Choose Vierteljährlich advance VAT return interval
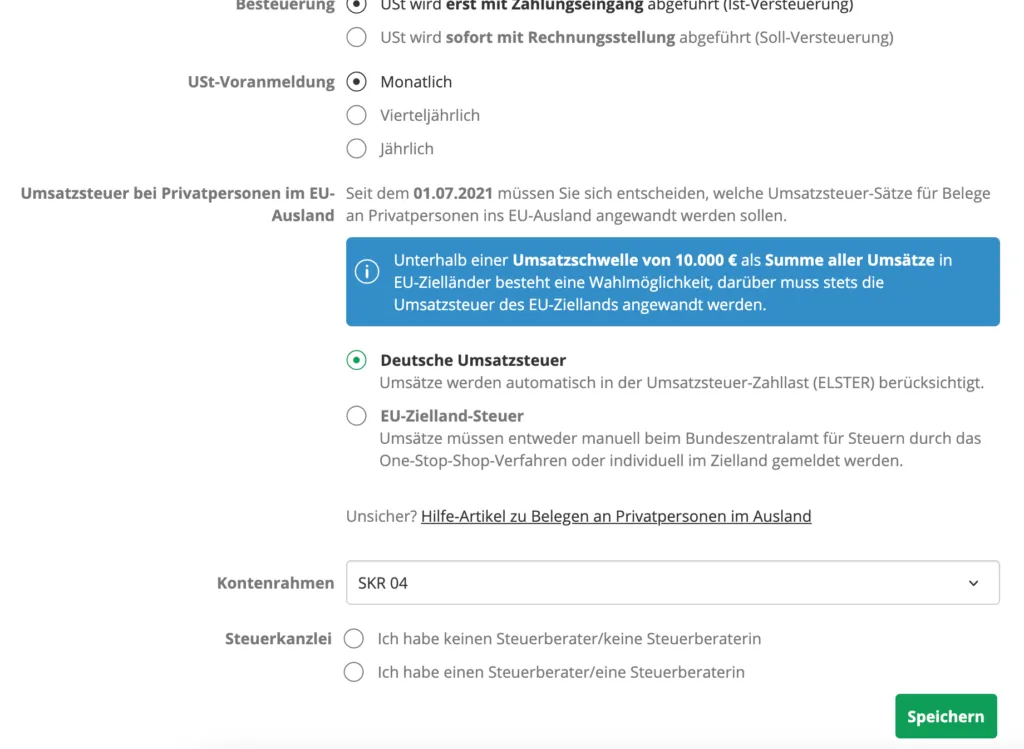Screen dimensions: 1024x749 (x=356, y=115)
